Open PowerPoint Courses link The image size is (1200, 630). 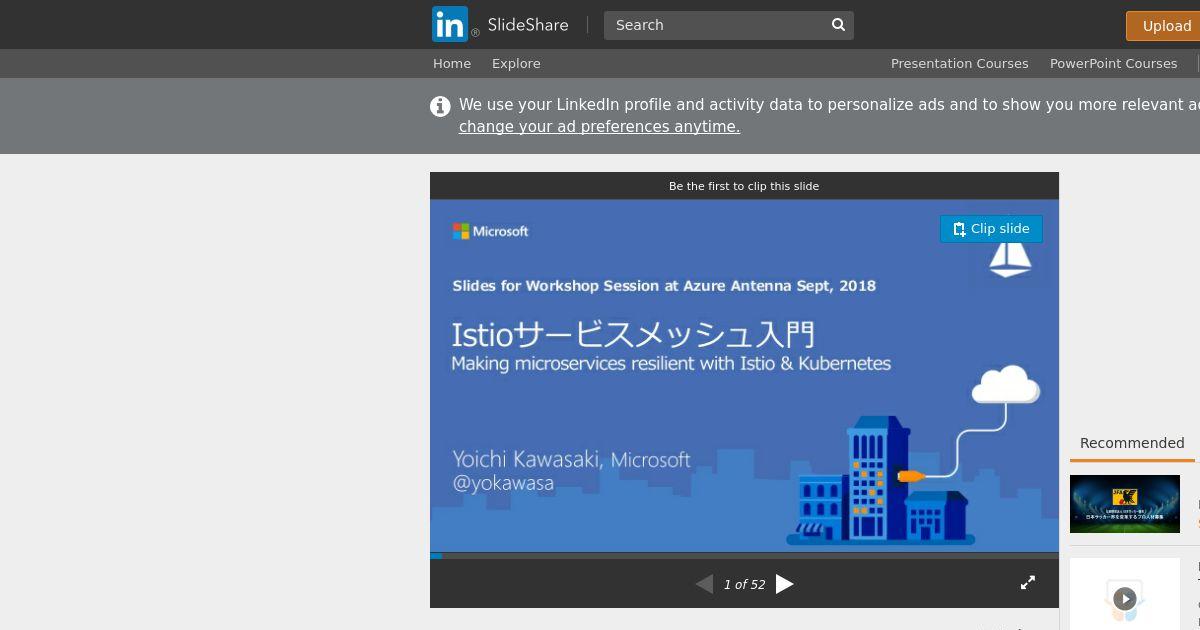(x=1113, y=63)
